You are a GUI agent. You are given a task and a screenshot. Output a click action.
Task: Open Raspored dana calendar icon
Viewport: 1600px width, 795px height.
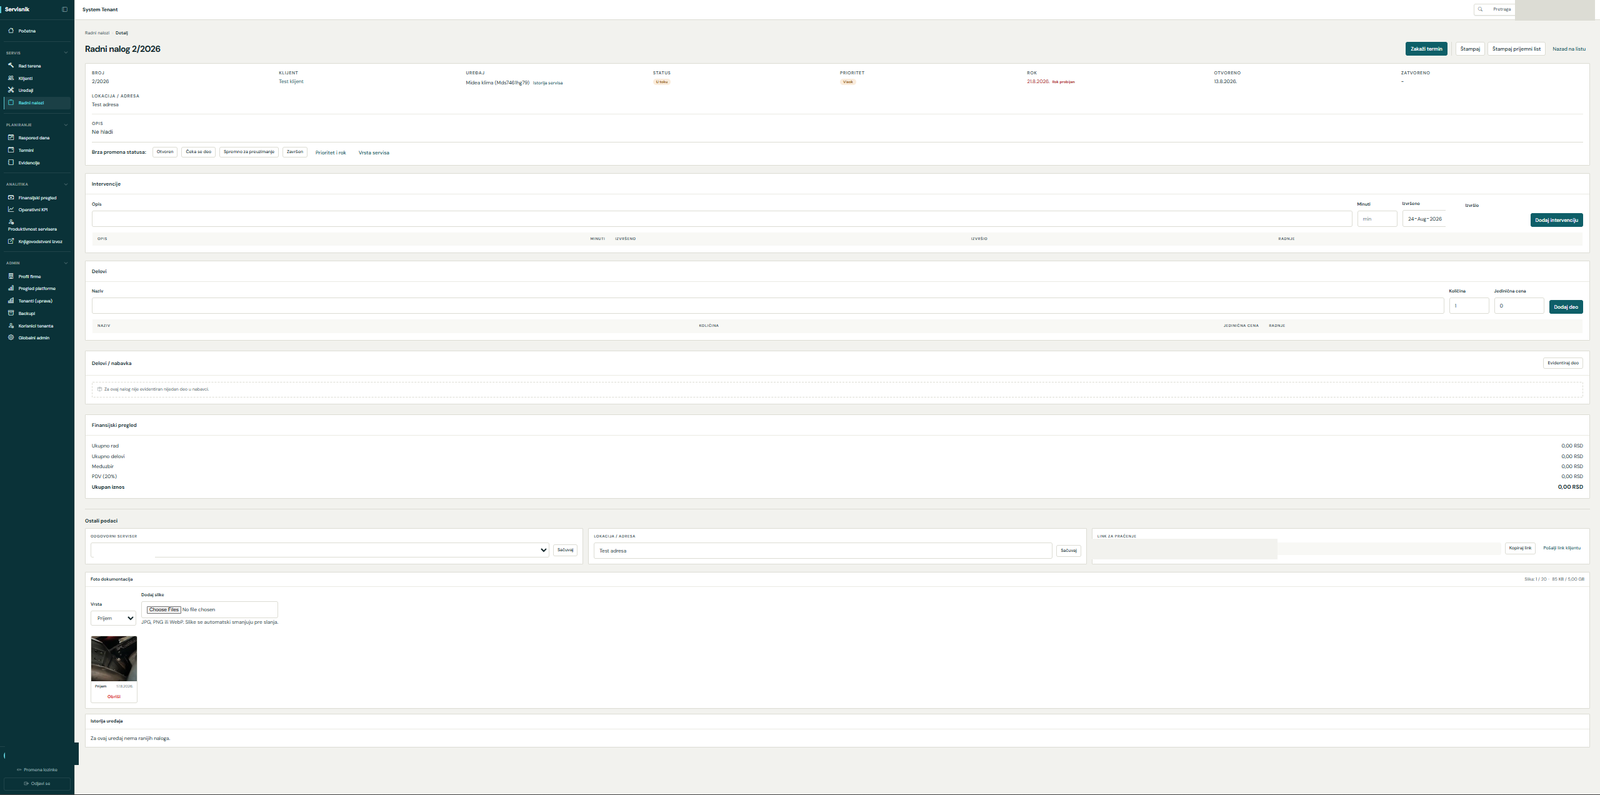(11, 138)
